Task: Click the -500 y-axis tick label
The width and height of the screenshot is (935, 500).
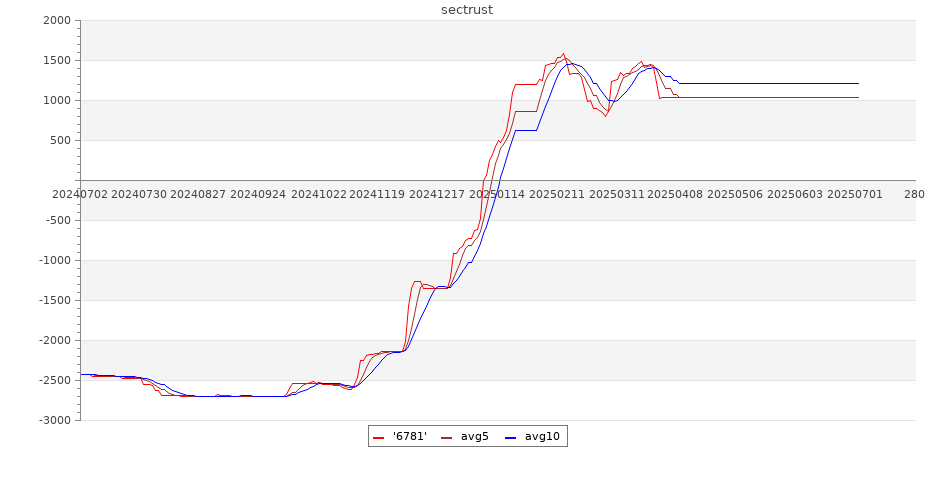Action: [57, 221]
